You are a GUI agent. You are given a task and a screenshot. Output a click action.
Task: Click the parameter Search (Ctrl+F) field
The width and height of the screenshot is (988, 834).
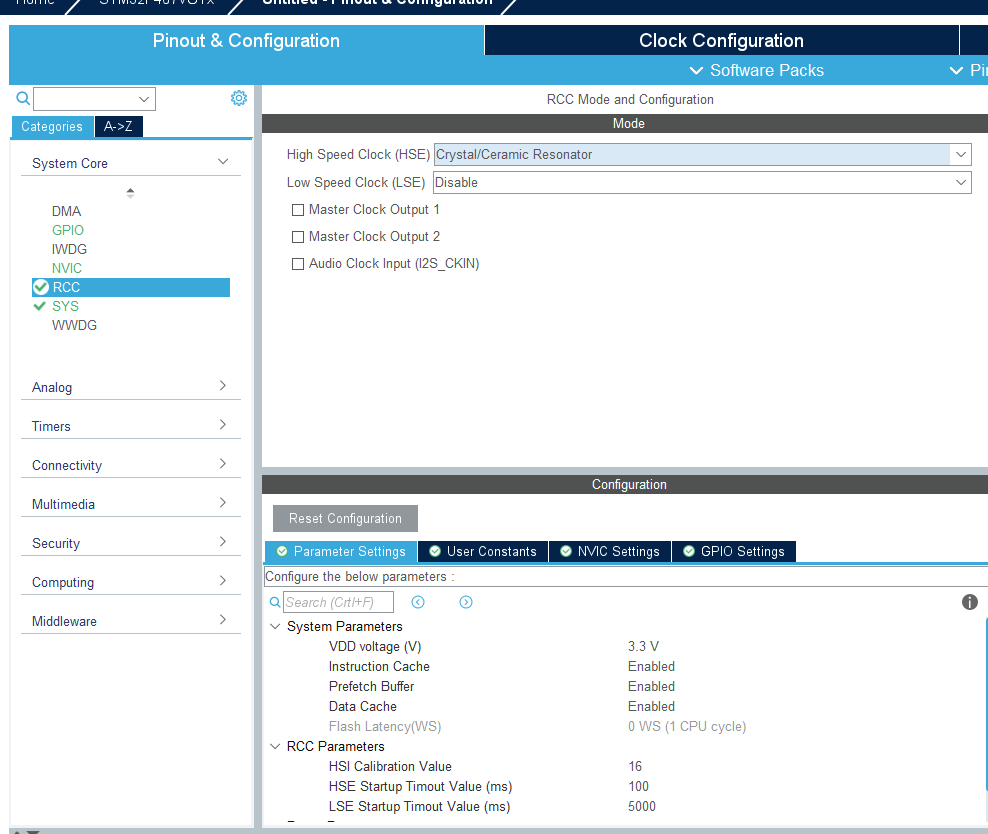click(338, 602)
